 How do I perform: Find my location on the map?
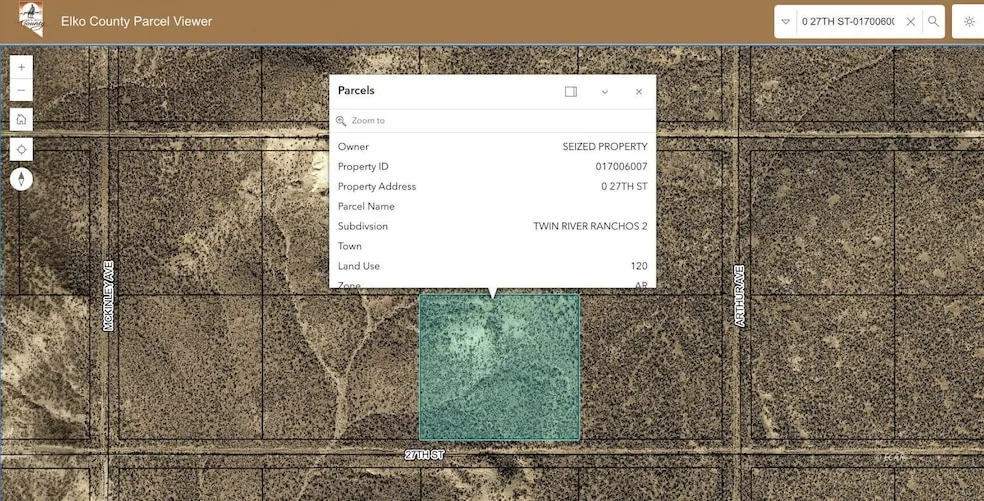(21, 149)
